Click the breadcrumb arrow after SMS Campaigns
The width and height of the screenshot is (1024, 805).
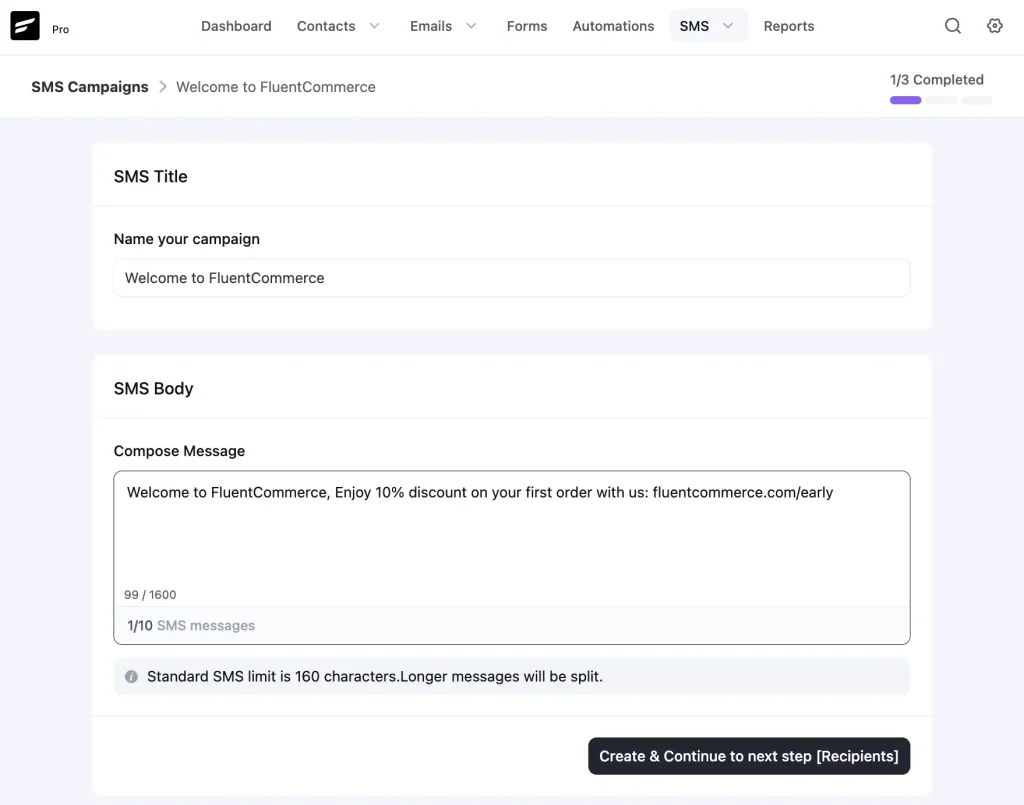[x=162, y=87]
